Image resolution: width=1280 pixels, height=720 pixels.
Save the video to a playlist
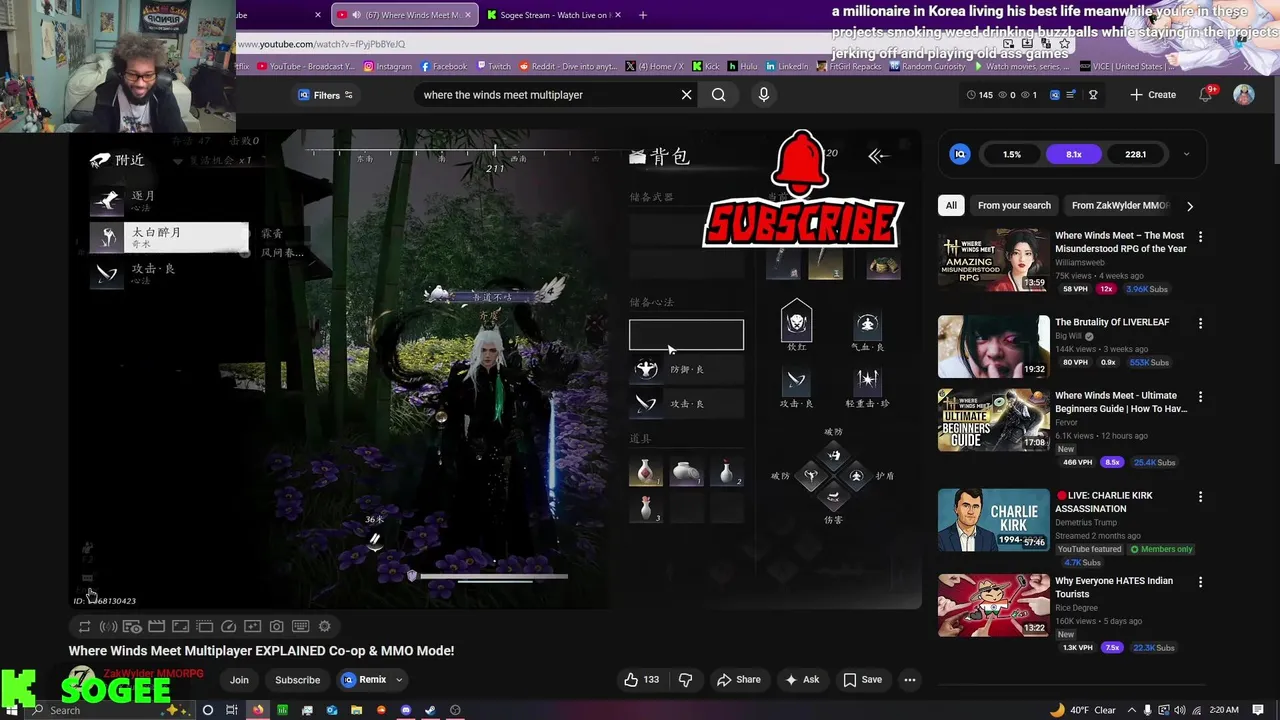coord(862,680)
